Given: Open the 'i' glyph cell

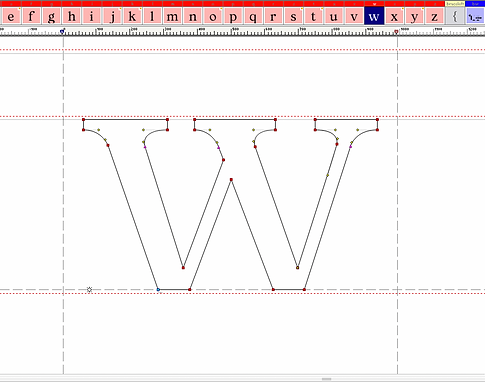Looking at the screenshot, I should pos(92,16).
